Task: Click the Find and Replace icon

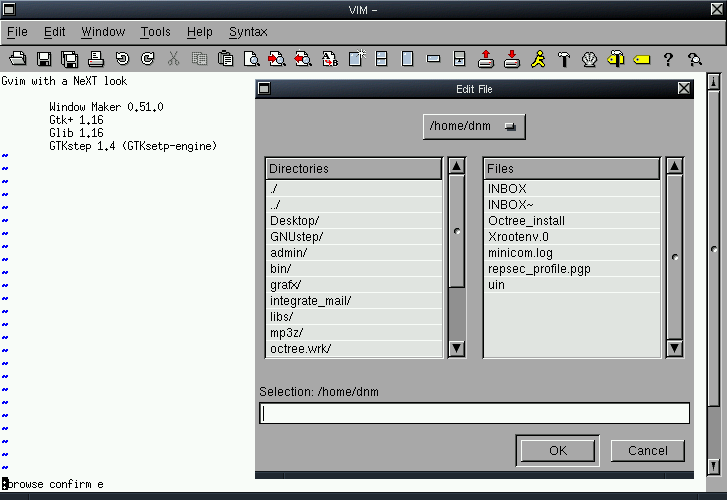Action: (x=329, y=59)
